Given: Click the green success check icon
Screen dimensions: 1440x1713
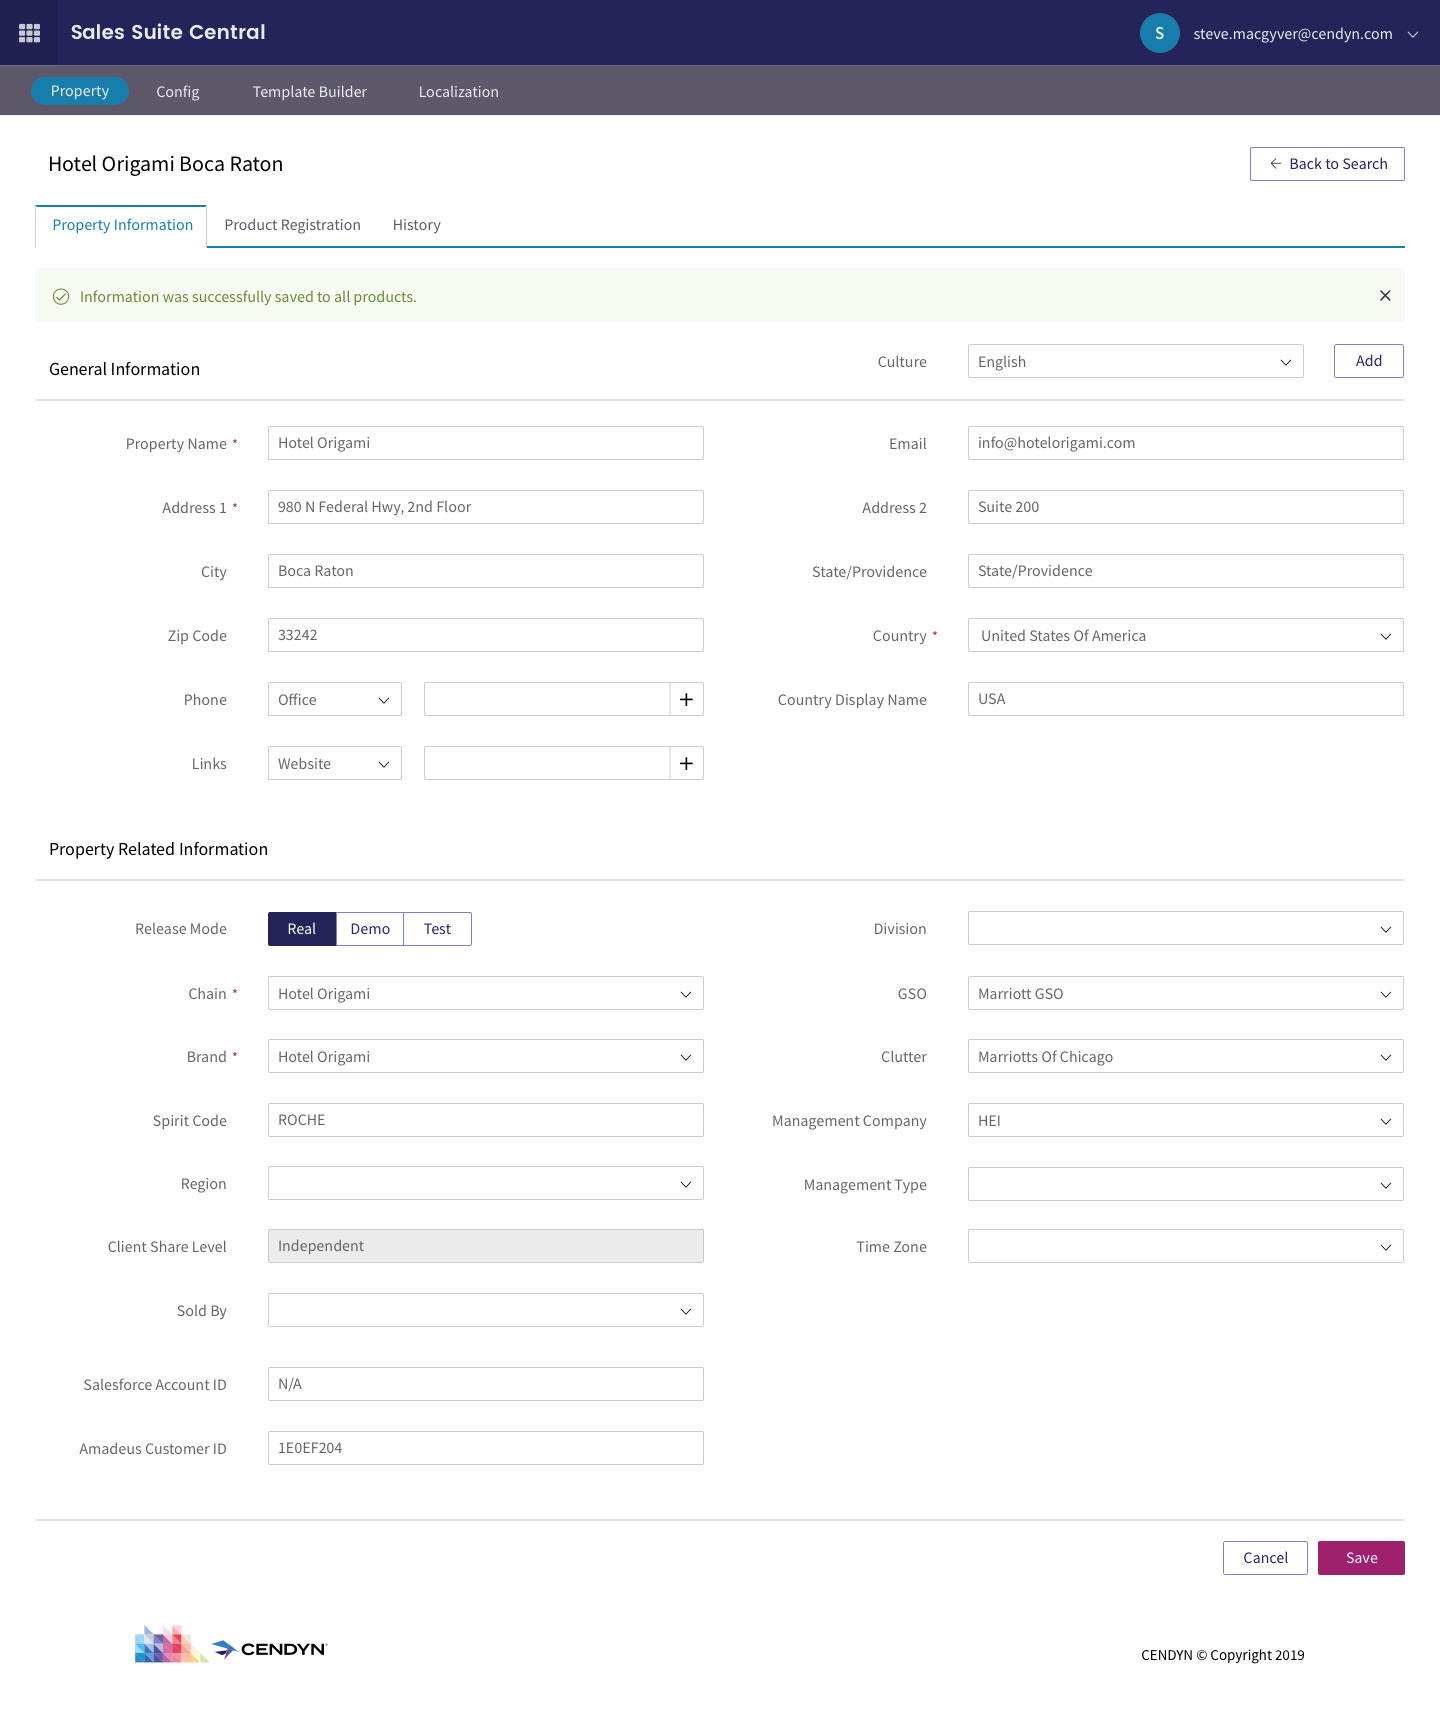Looking at the screenshot, I should [61, 297].
